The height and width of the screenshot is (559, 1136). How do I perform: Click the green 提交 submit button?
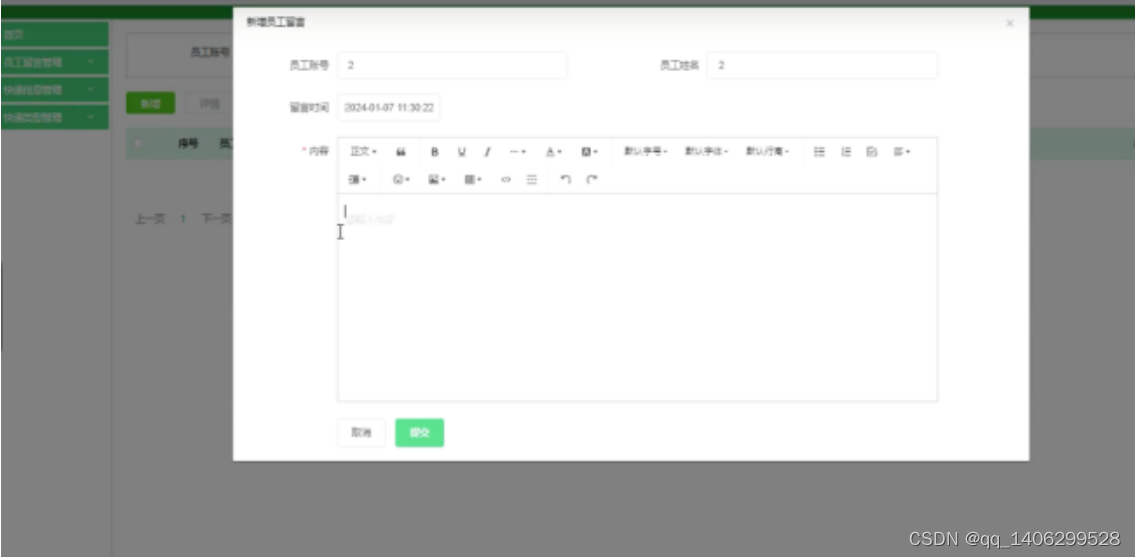tap(419, 433)
